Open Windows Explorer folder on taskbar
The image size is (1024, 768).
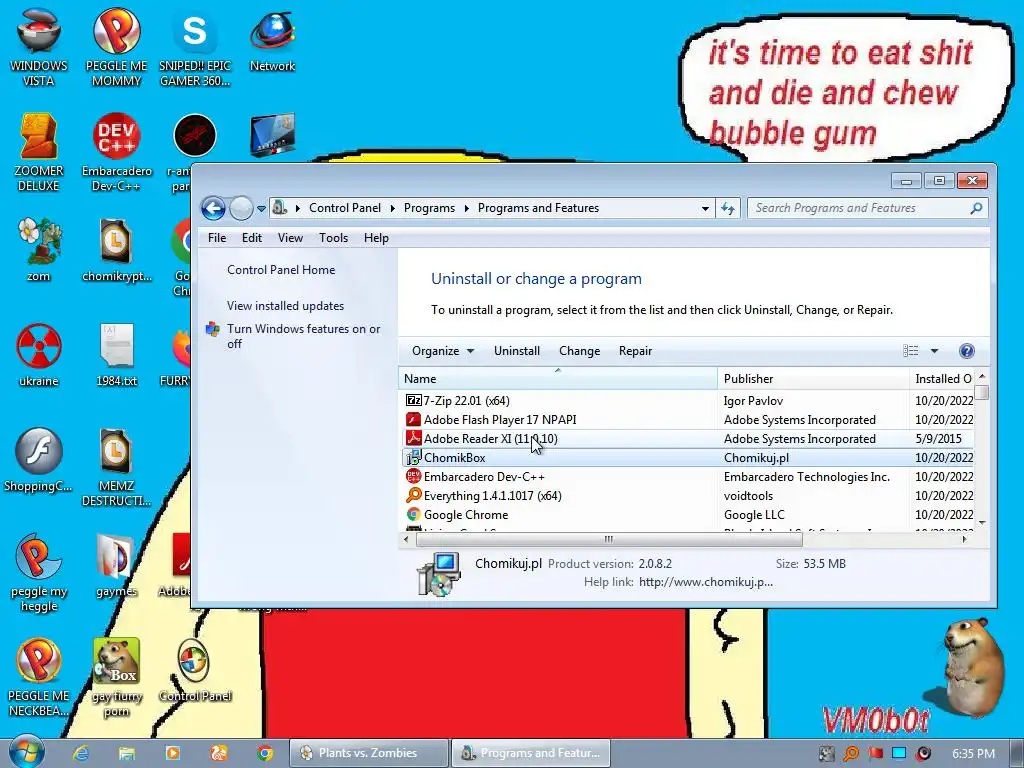(126, 753)
